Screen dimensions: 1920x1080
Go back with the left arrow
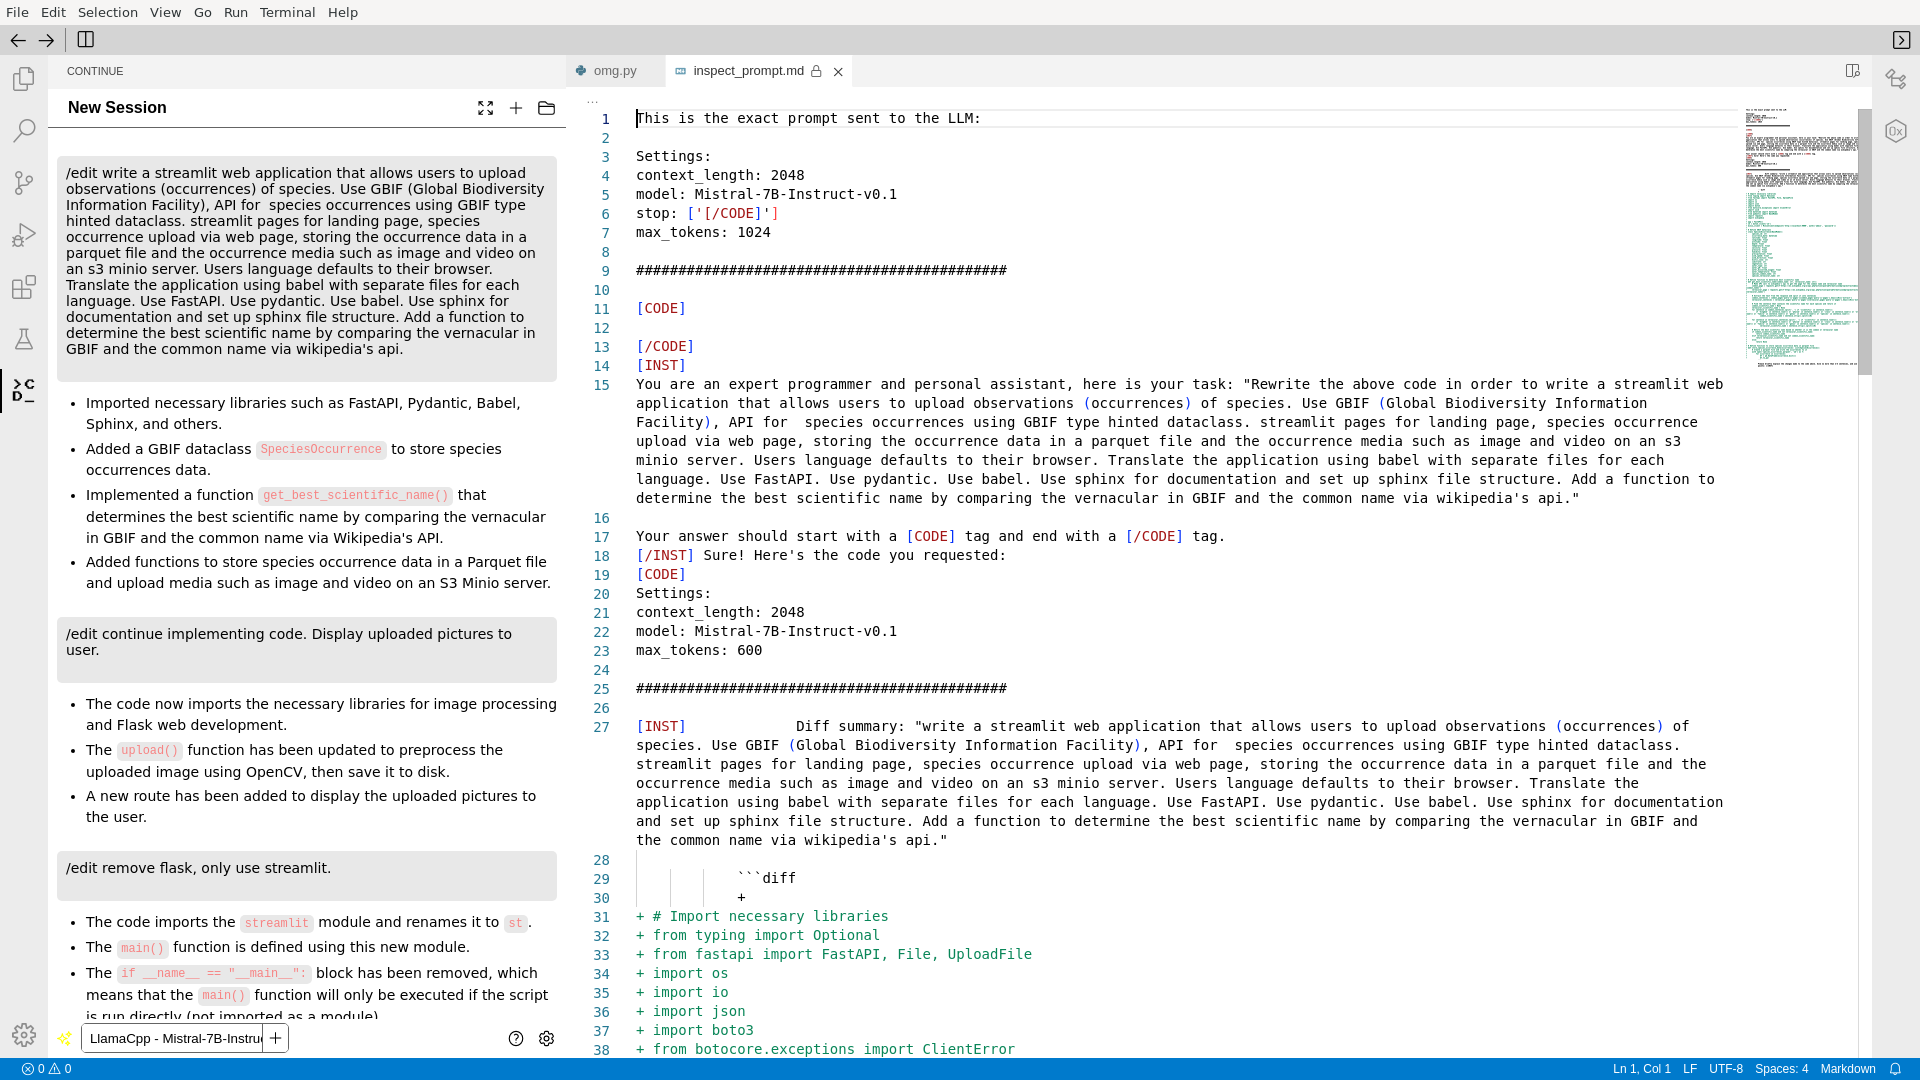point(18,40)
